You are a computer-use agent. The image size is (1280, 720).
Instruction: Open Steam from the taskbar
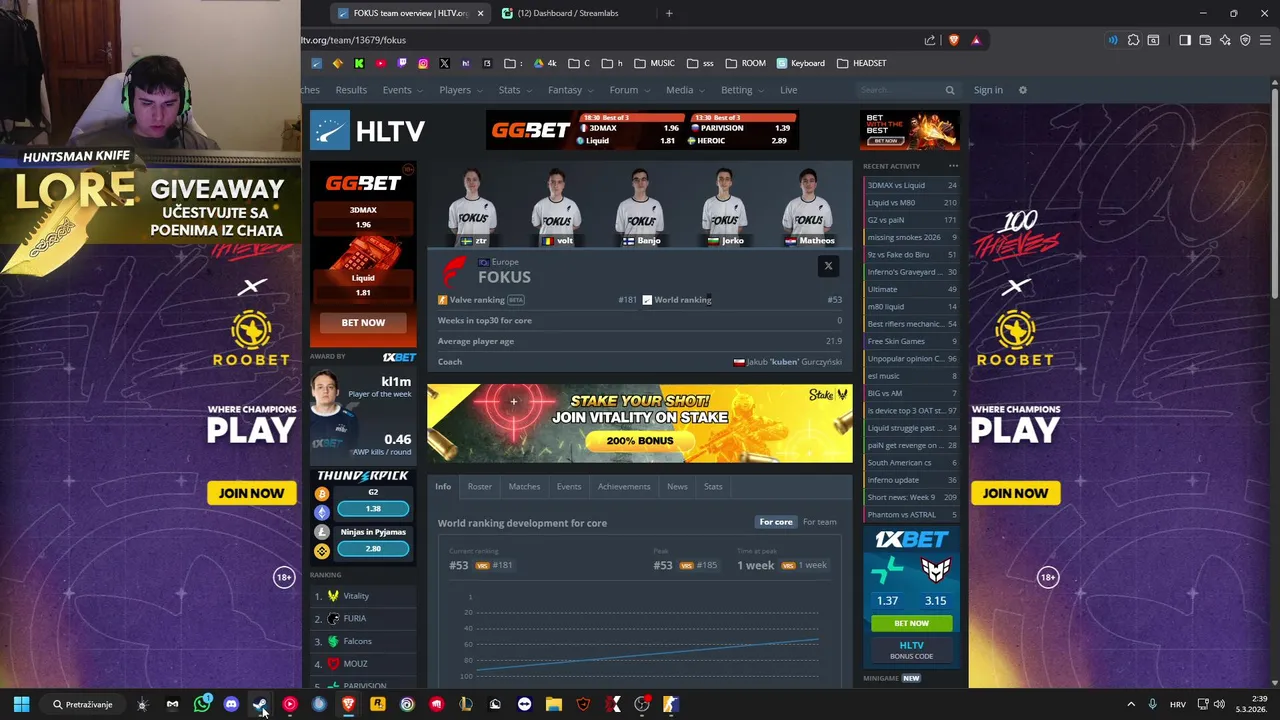click(x=260, y=704)
